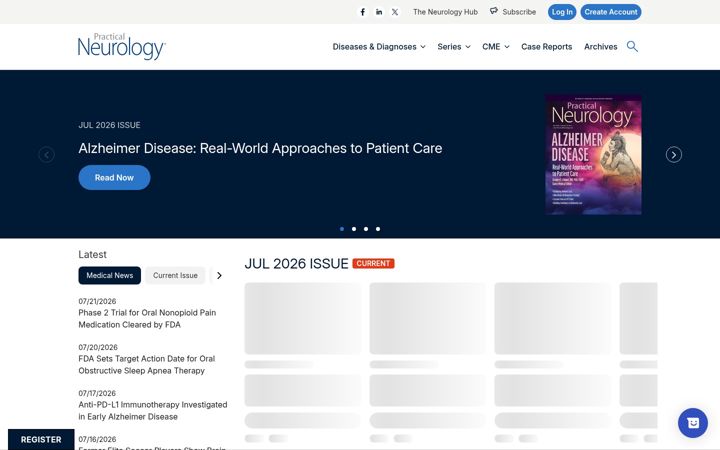Open the X (Twitter) social icon
Image resolution: width=720 pixels, height=450 pixels.
click(395, 12)
